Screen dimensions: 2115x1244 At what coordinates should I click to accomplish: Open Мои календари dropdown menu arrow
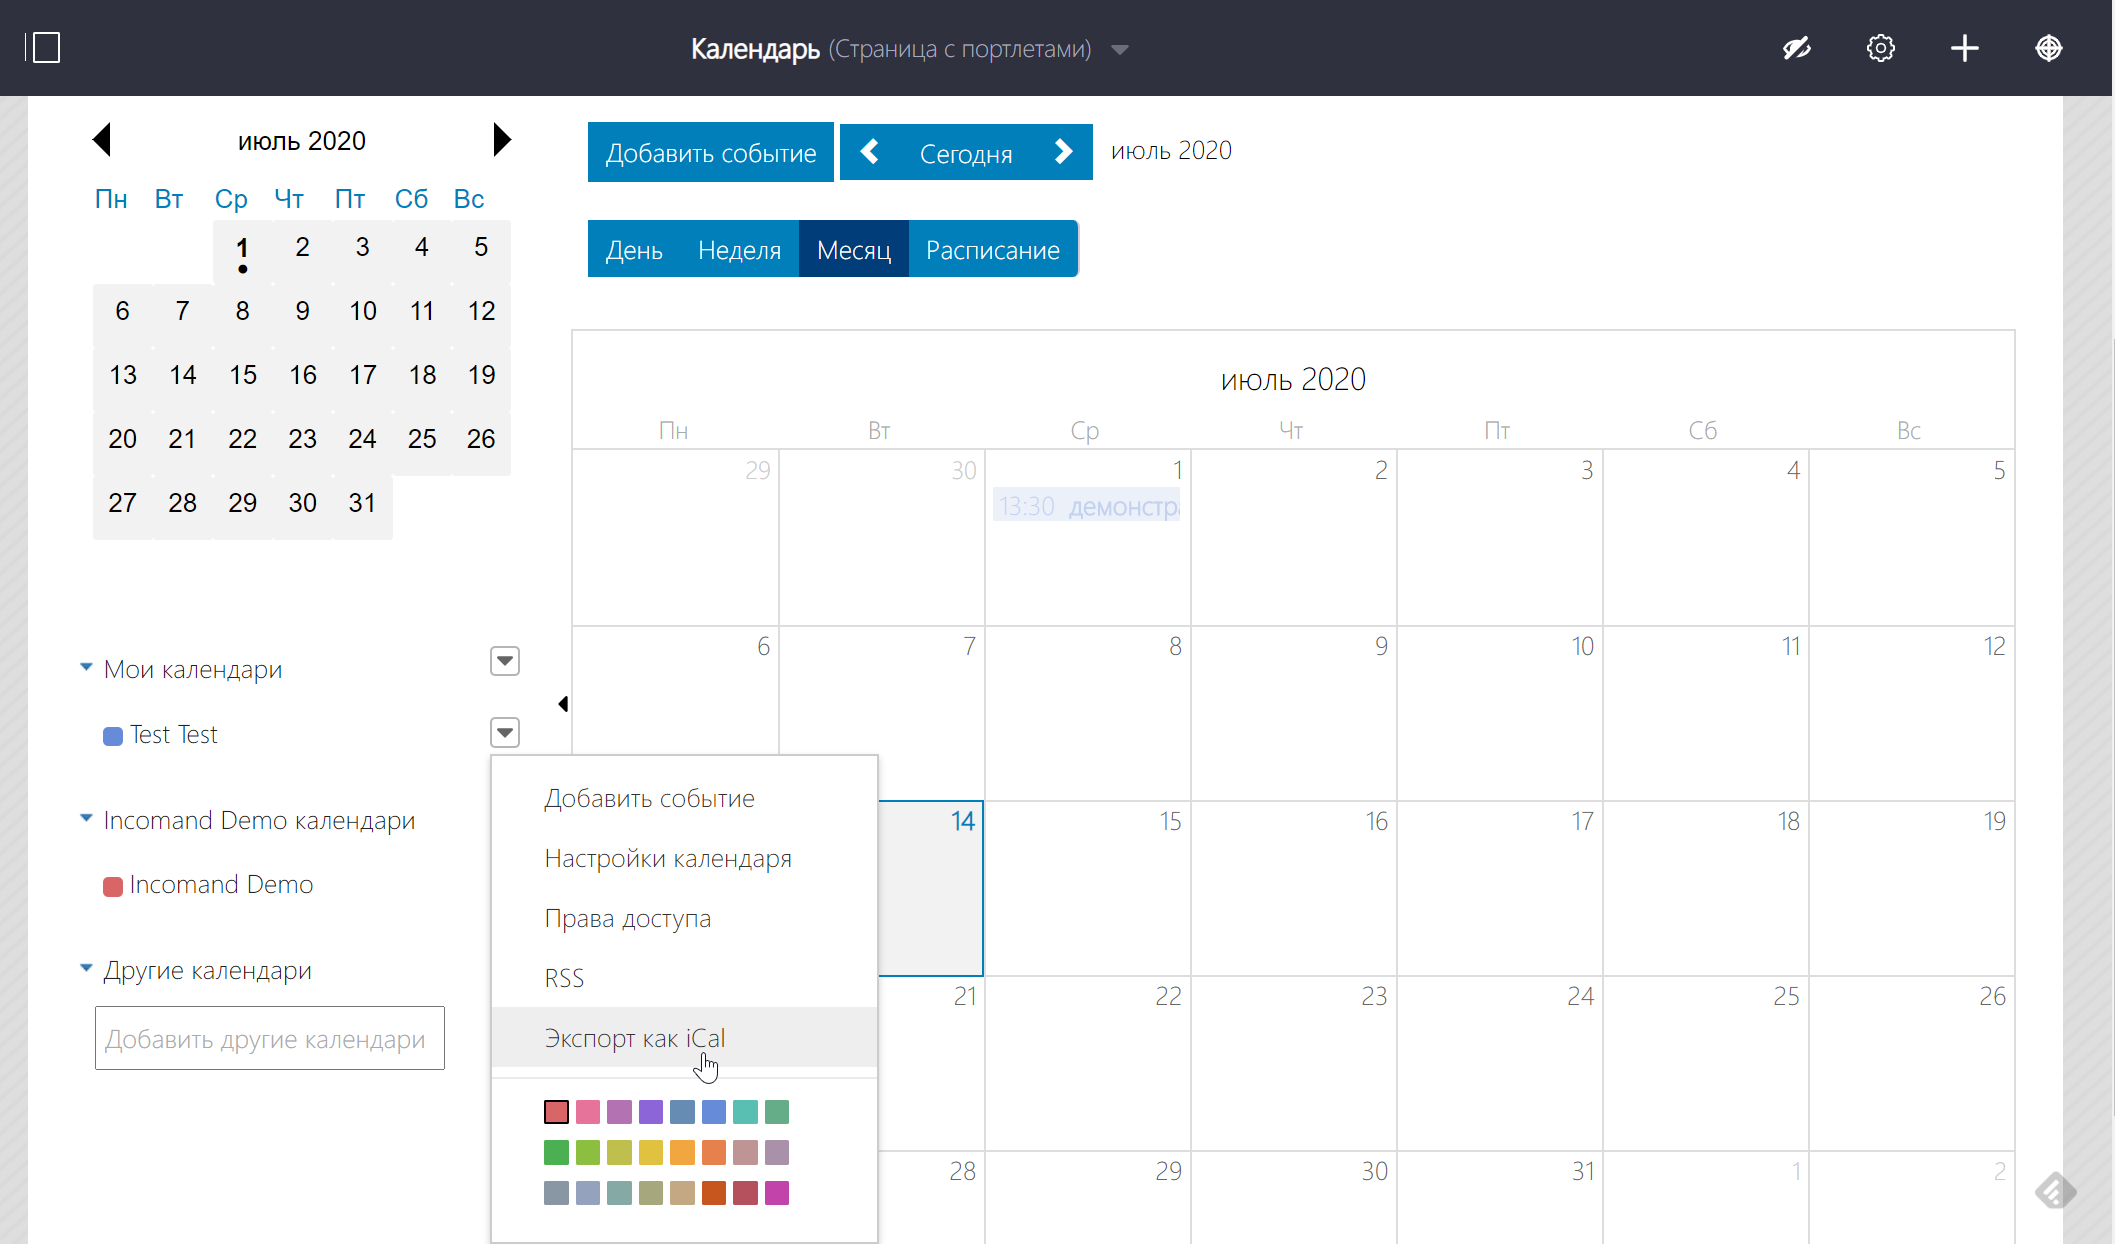505,661
